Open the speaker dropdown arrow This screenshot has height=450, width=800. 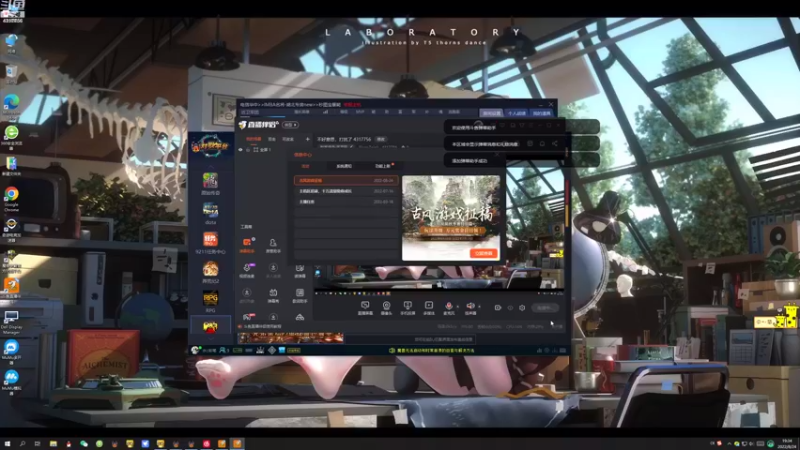479,307
